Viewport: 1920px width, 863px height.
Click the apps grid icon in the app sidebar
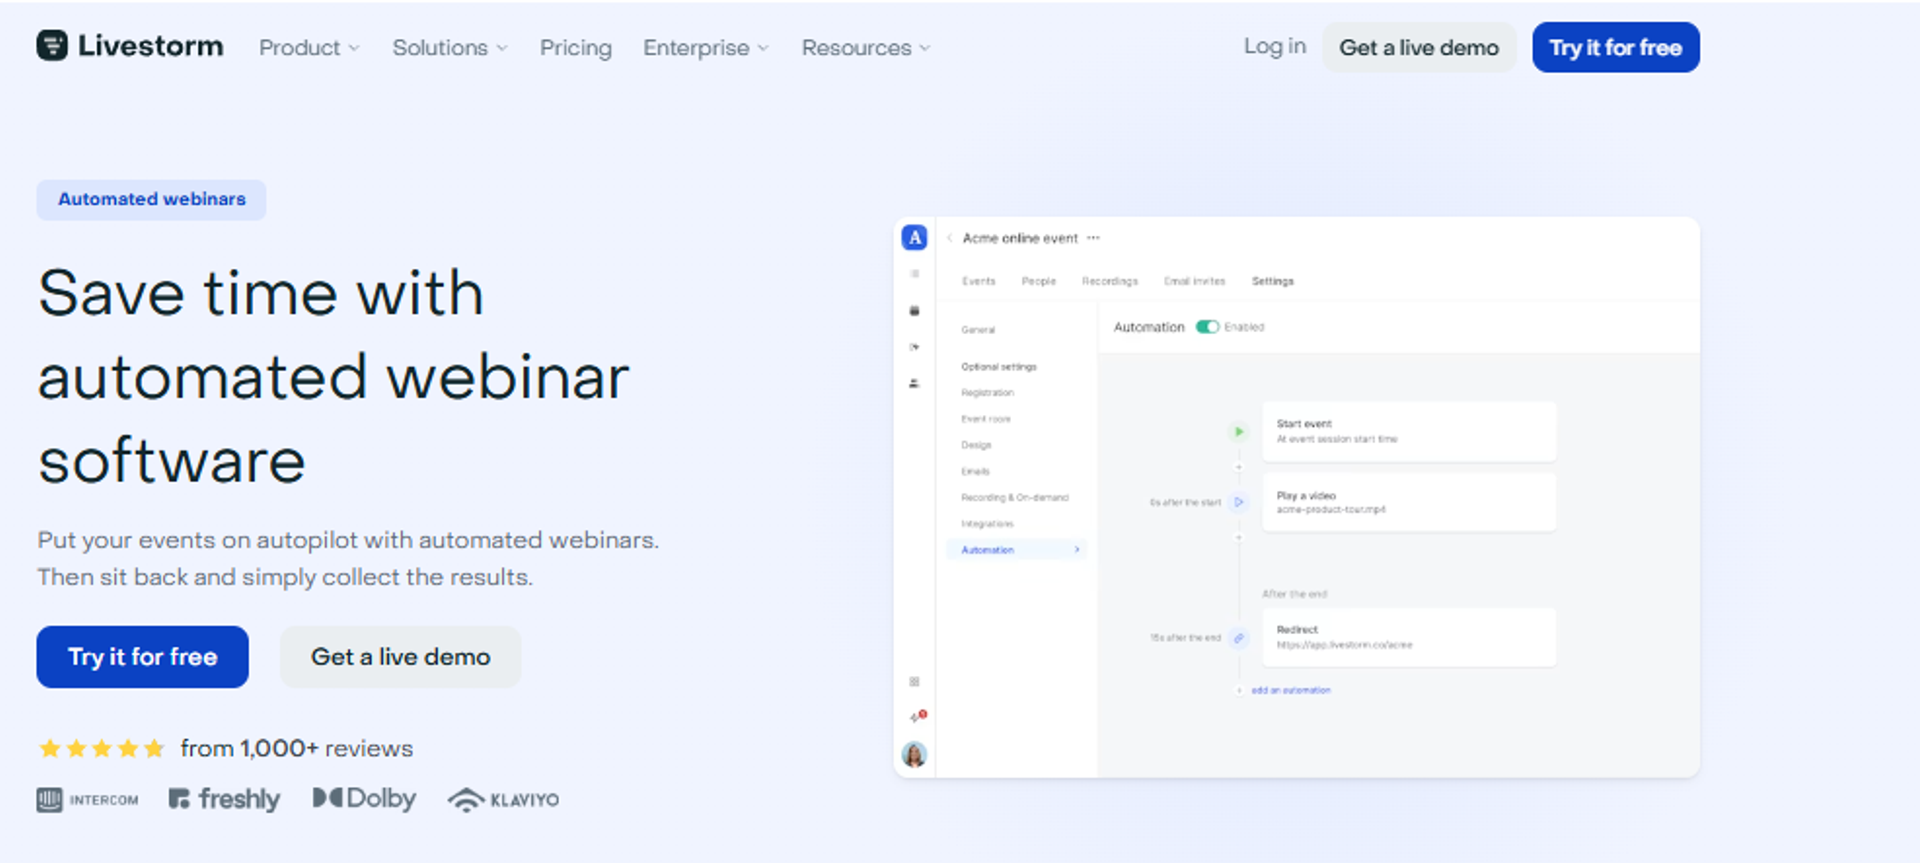(914, 682)
